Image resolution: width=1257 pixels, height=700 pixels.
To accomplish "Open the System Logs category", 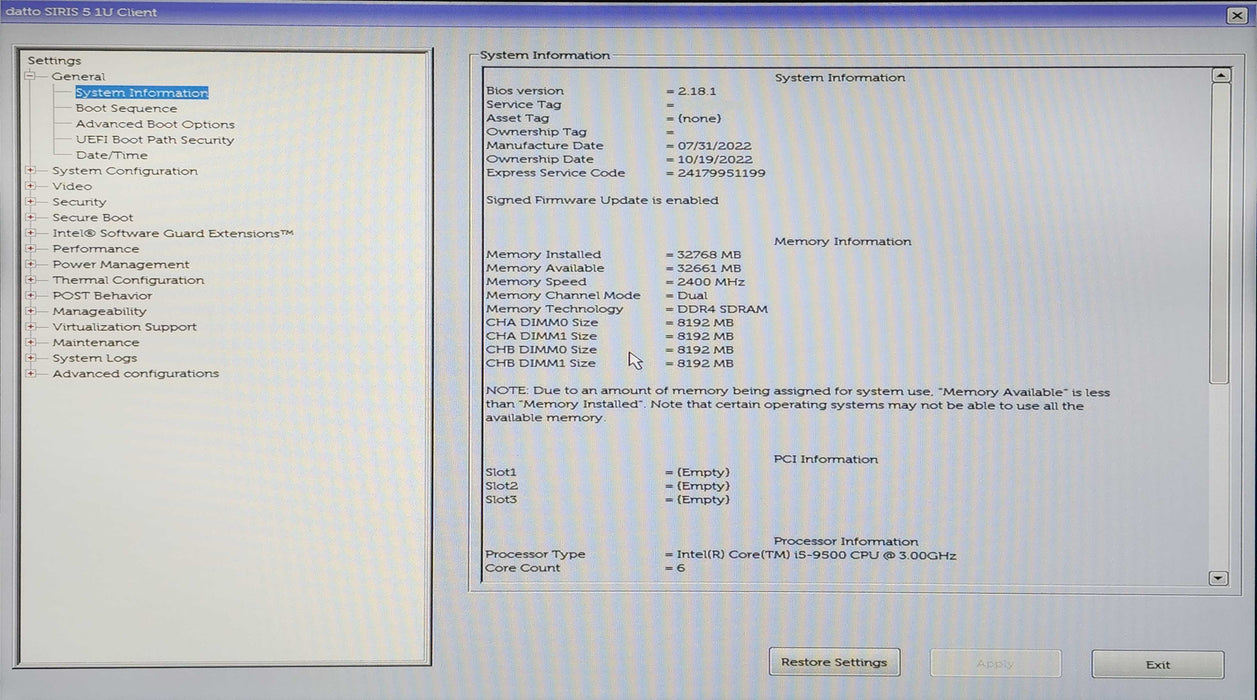I will 95,358.
